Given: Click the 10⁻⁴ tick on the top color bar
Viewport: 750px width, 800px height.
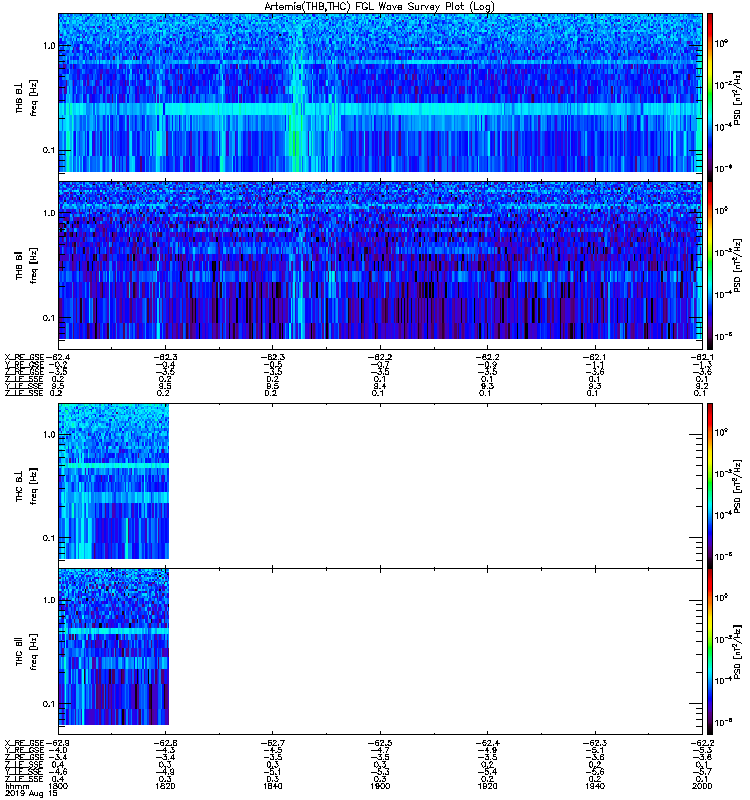Looking at the screenshot, I should click(722, 127).
